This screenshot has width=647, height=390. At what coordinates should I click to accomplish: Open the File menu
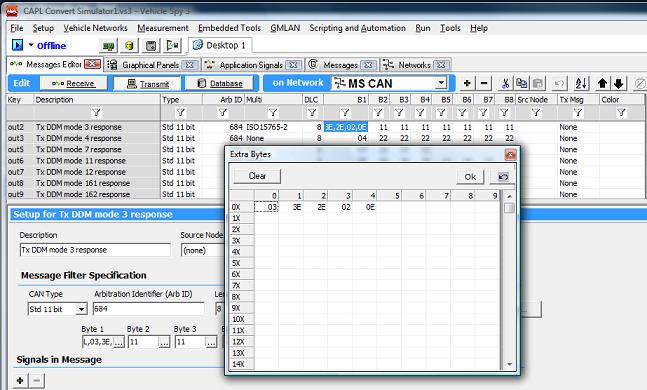(17, 28)
